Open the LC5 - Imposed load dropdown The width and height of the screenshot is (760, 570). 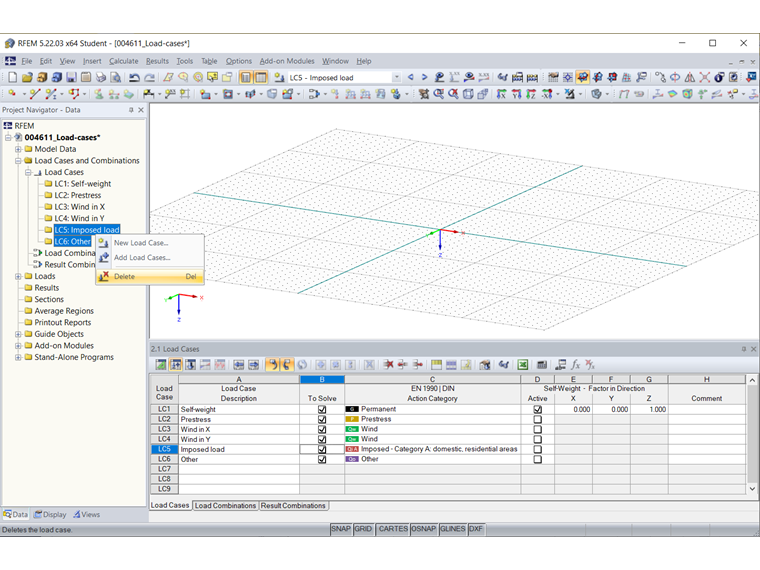click(x=396, y=77)
